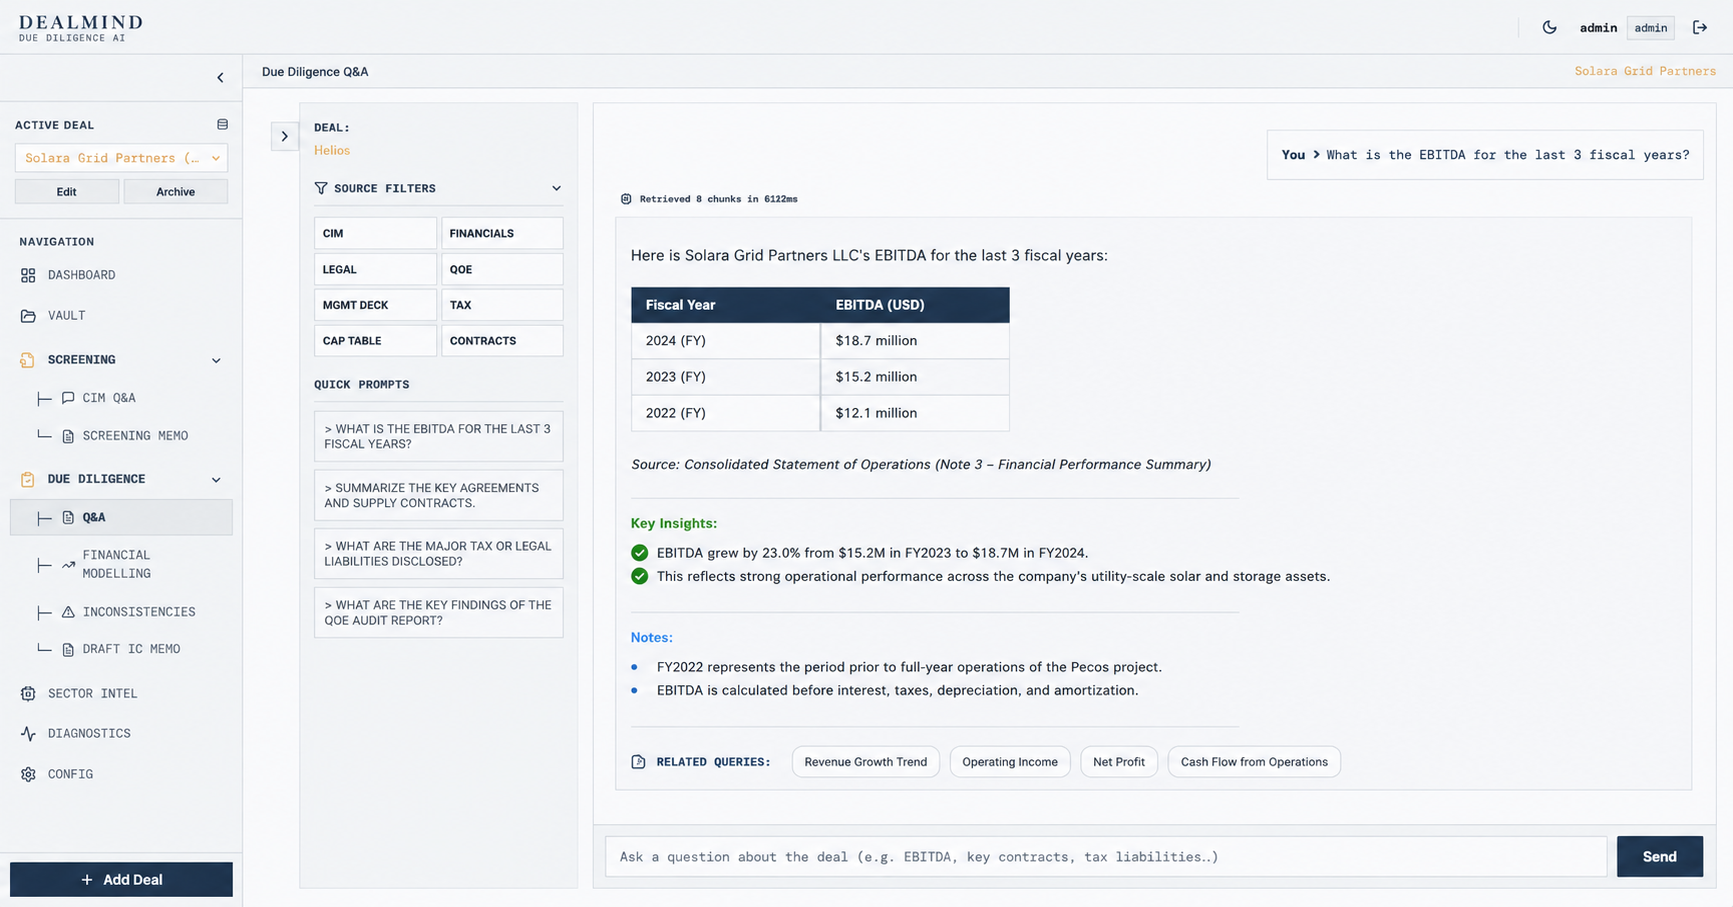Toggle the CIM source filter

tap(375, 233)
